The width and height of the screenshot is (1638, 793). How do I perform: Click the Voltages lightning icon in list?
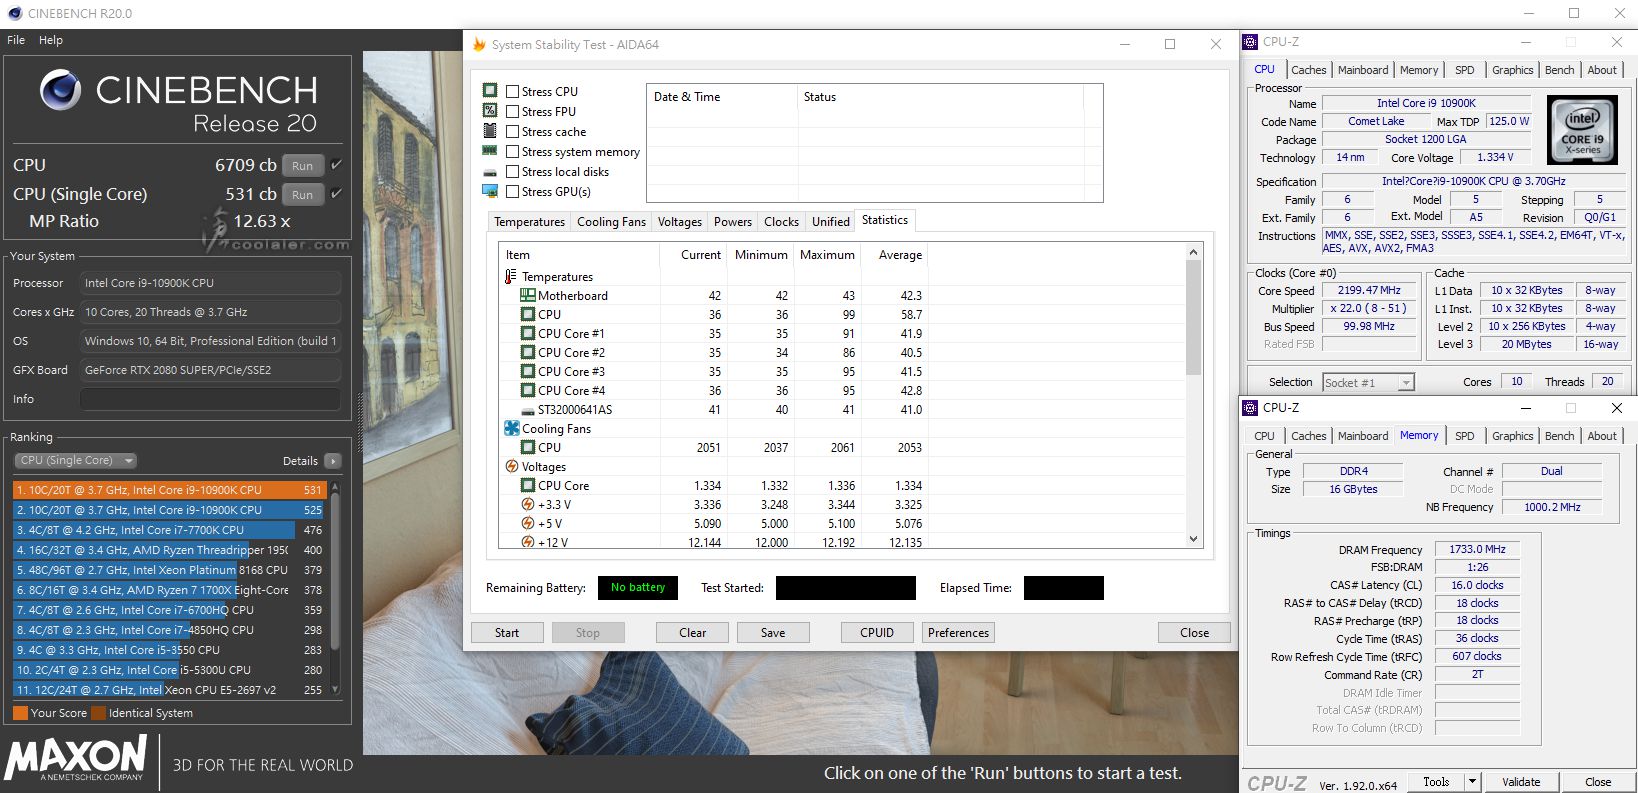[x=512, y=467]
